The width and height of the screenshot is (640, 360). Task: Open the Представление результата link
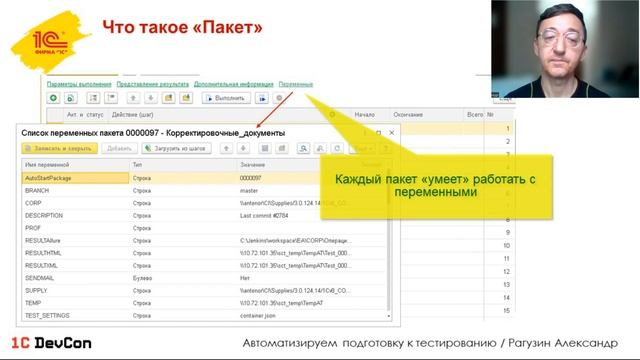(x=153, y=84)
